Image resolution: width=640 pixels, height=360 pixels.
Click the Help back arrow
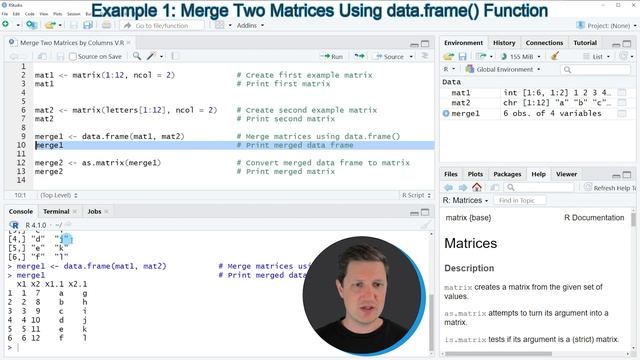tap(449, 187)
